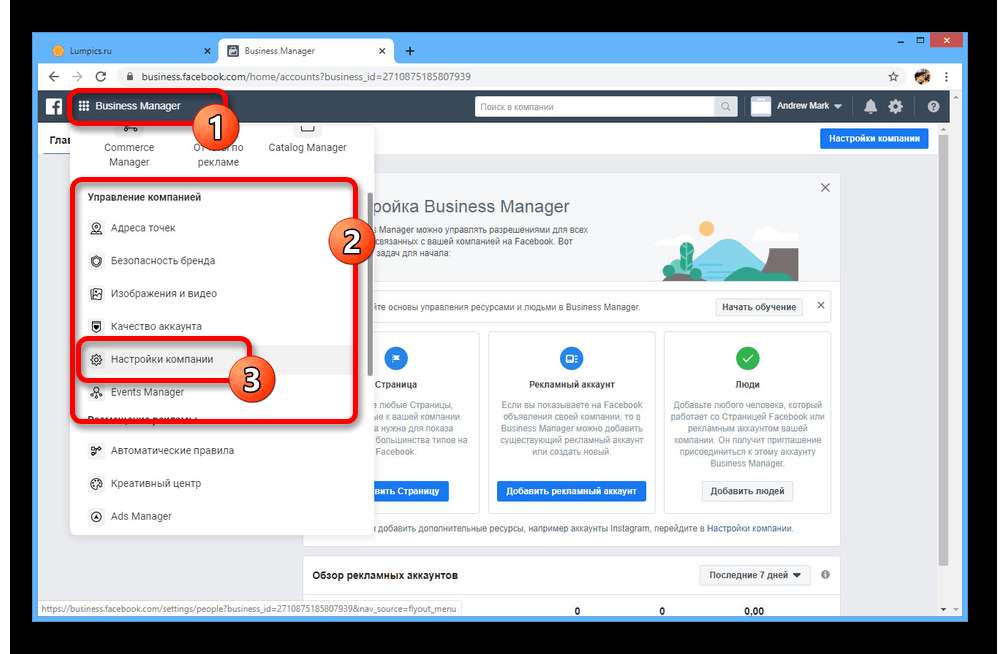Select Безопасность бренда in the menu
The image size is (1000, 654).
pyautogui.click(x=163, y=261)
